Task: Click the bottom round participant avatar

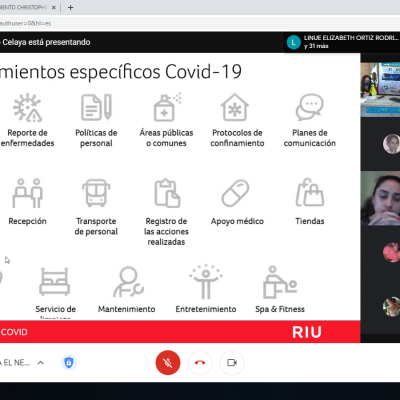Action: tap(391, 307)
